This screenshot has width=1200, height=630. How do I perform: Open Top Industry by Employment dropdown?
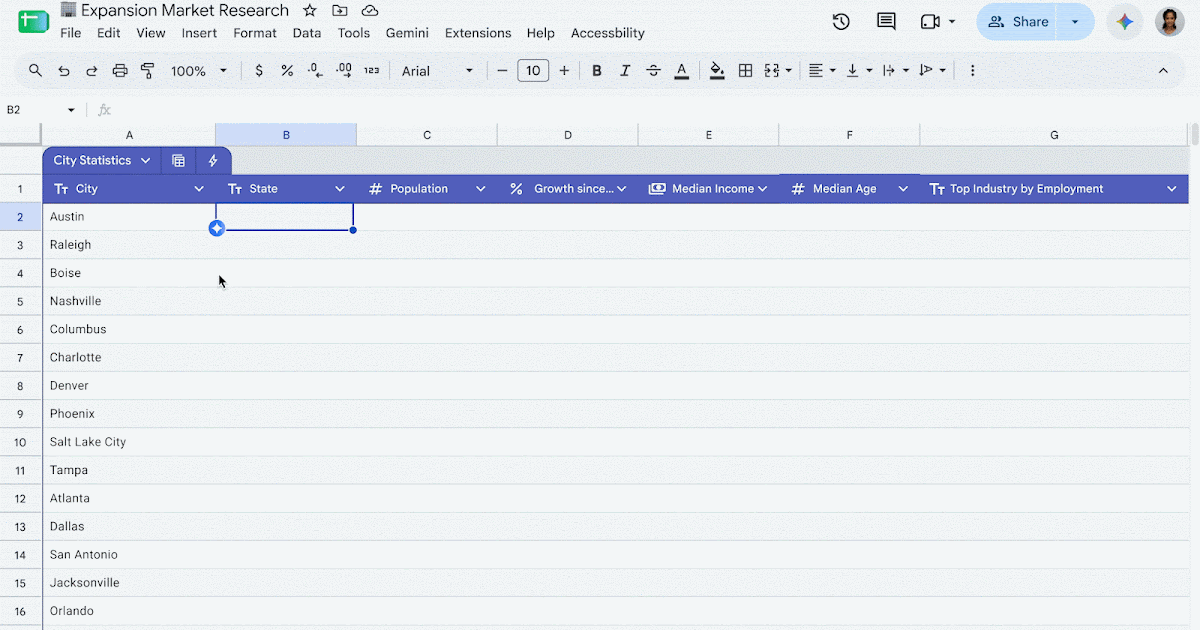(x=1172, y=188)
